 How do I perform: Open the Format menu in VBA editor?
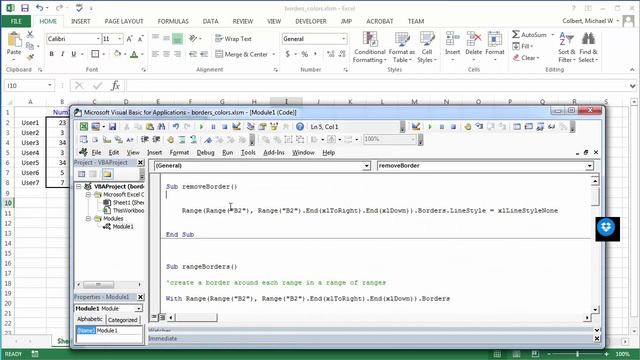pos(179,153)
